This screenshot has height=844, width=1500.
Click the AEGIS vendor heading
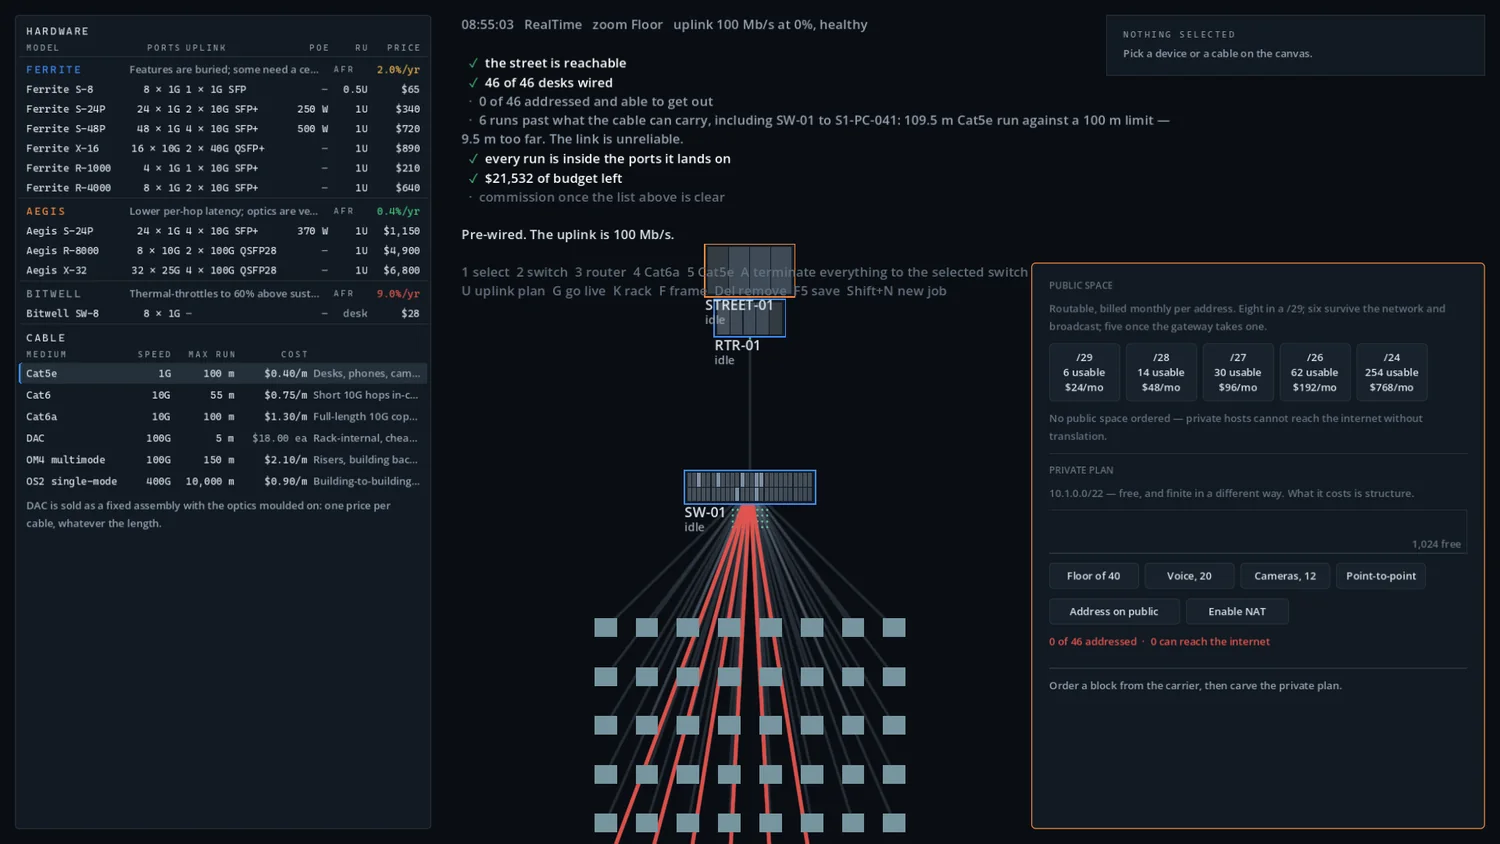(46, 211)
